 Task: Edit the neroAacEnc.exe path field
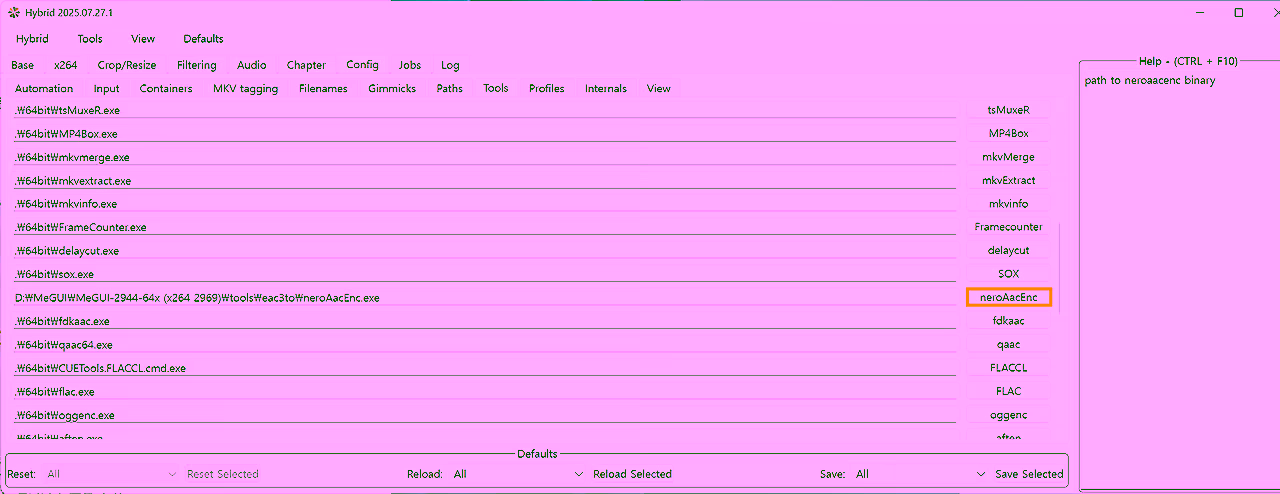tap(484, 298)
